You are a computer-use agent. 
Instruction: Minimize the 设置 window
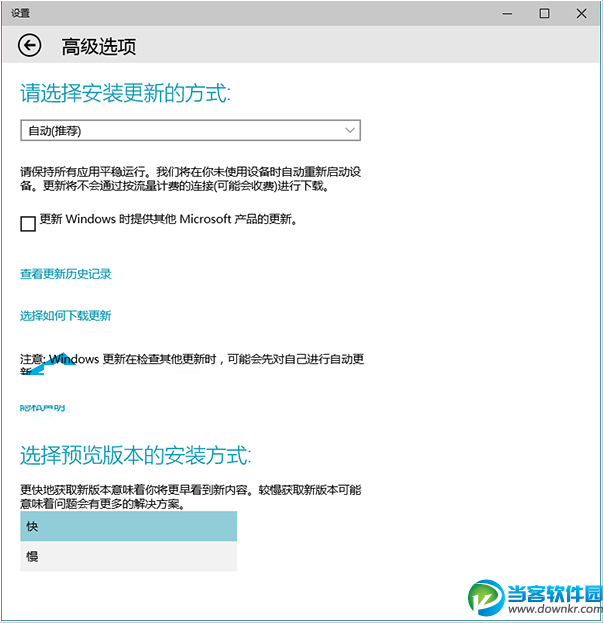point(507,14)
